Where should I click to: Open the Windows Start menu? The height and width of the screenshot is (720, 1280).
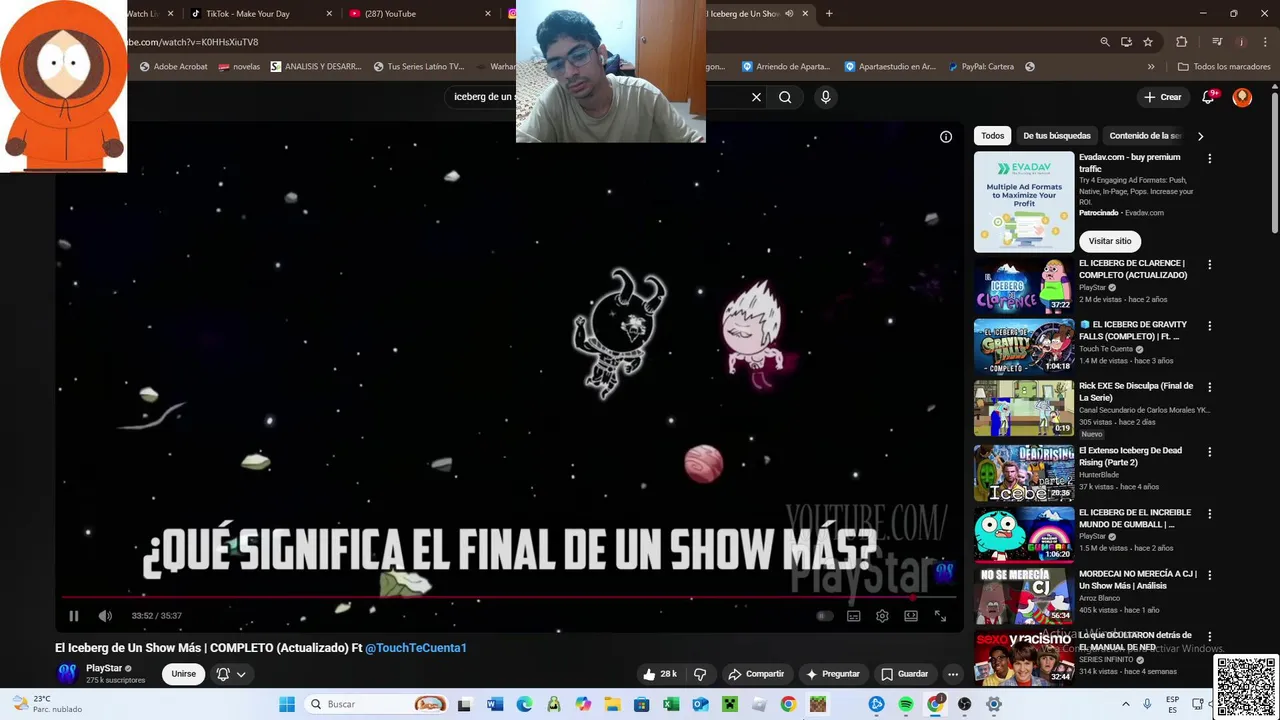pyautogui.click(x=287, y=704)
